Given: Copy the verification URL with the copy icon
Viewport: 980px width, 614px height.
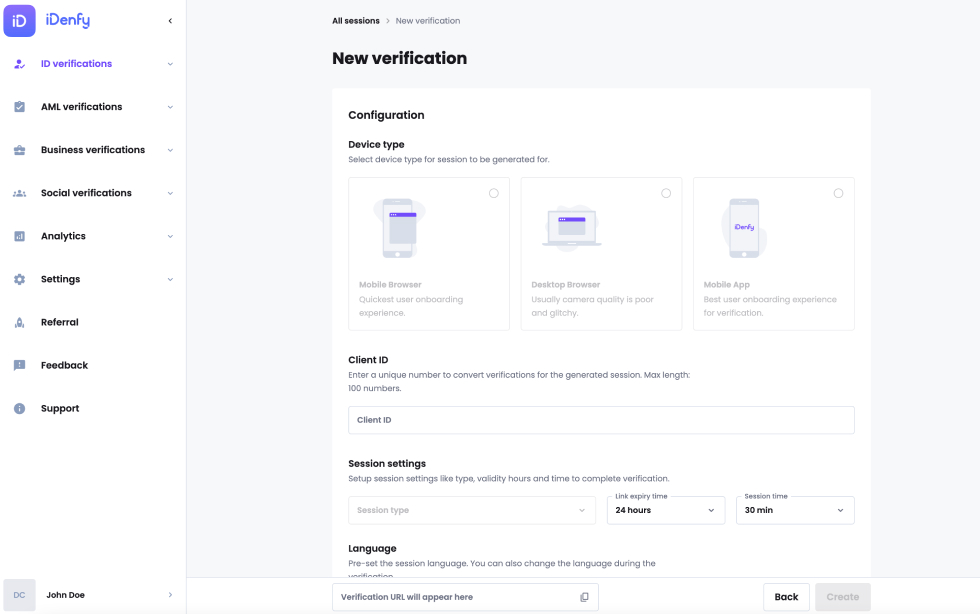Looking at the screenshot, I should 583,595.
